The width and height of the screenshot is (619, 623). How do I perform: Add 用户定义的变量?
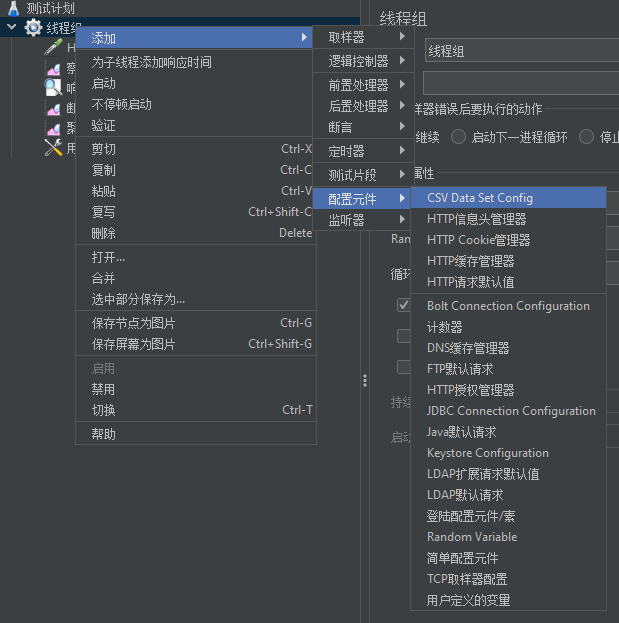pos(508,600)
